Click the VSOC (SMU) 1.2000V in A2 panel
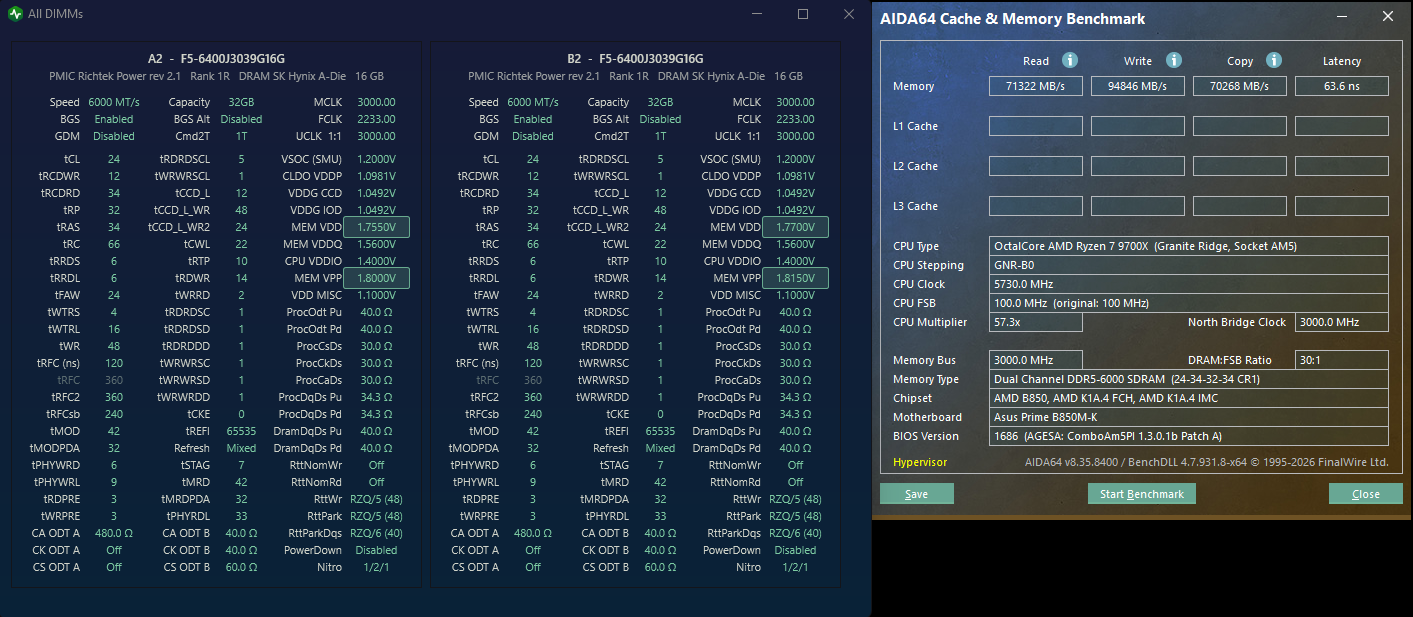This screenshot has height=617, width=1413. coord(376,159)
